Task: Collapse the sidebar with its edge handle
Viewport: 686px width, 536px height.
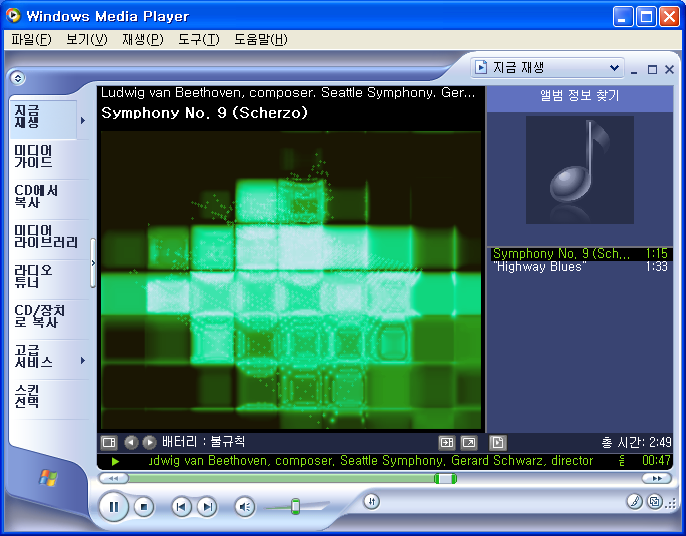Action: click(x=93, y=263)
